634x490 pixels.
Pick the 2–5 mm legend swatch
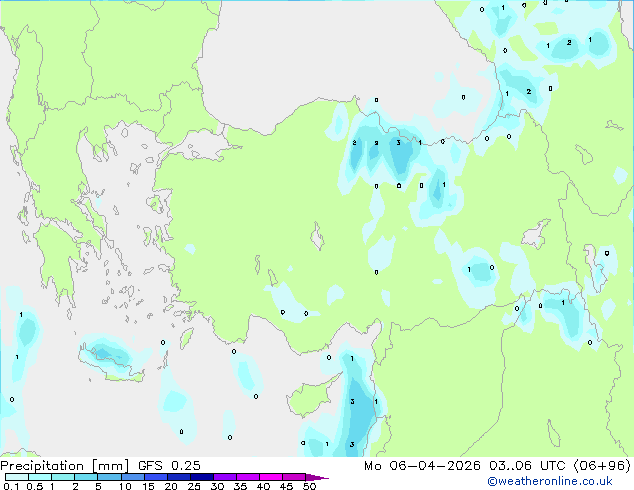[x=86, y=477]
